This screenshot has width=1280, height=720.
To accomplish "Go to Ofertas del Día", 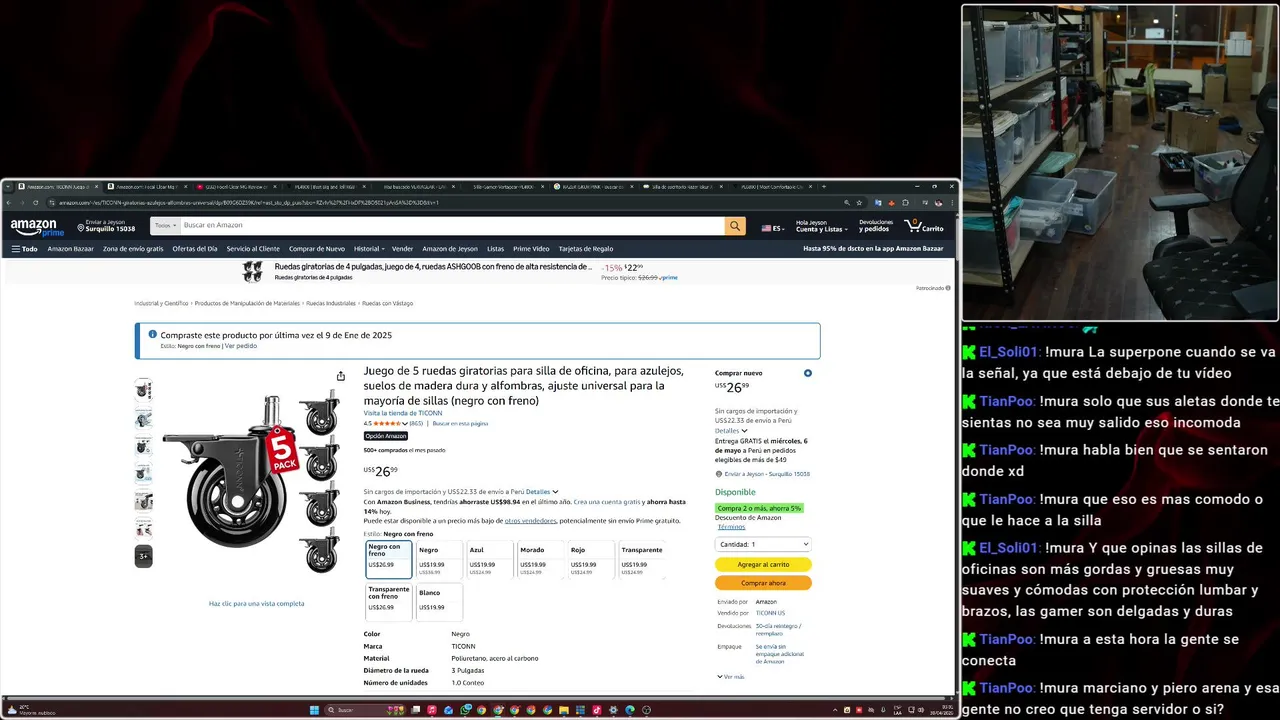I will [x=195, y=249].
